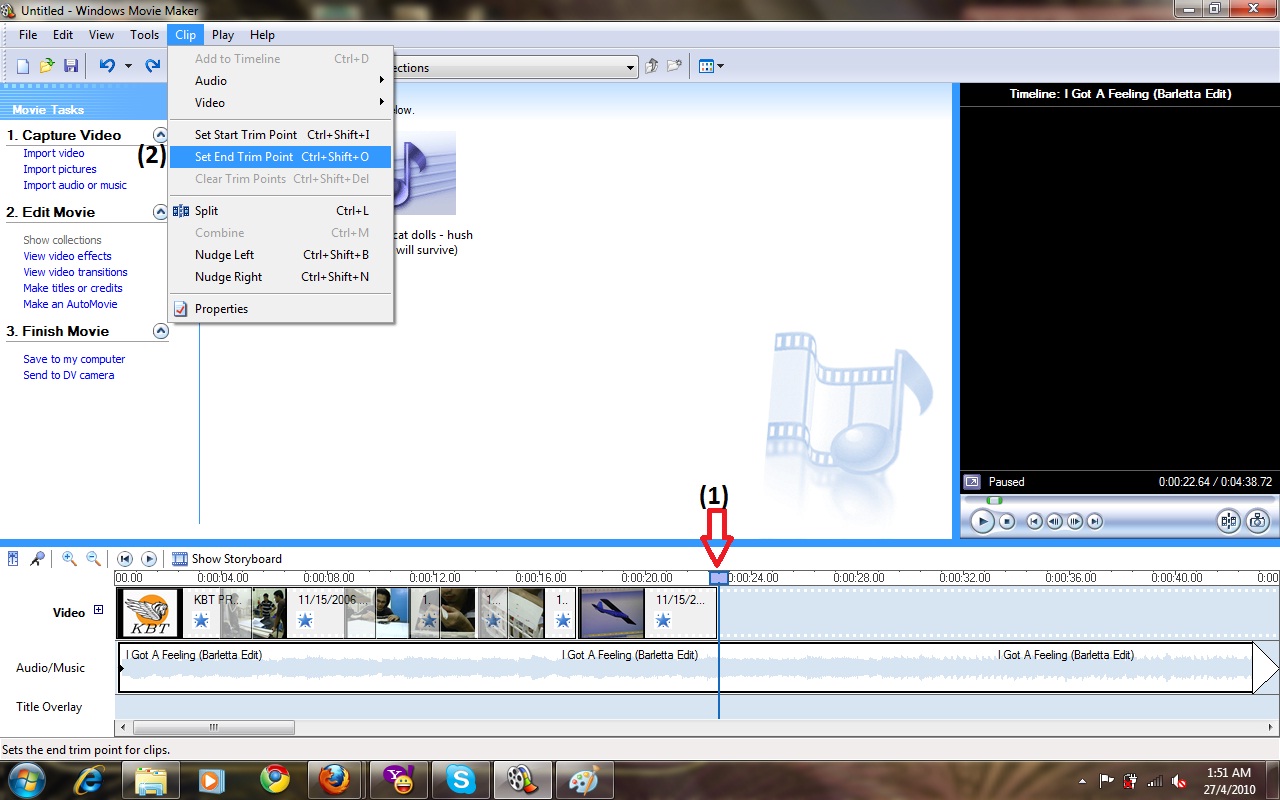
Task: Create a new project via toolbar icon
Action: (x=23, y=66)
